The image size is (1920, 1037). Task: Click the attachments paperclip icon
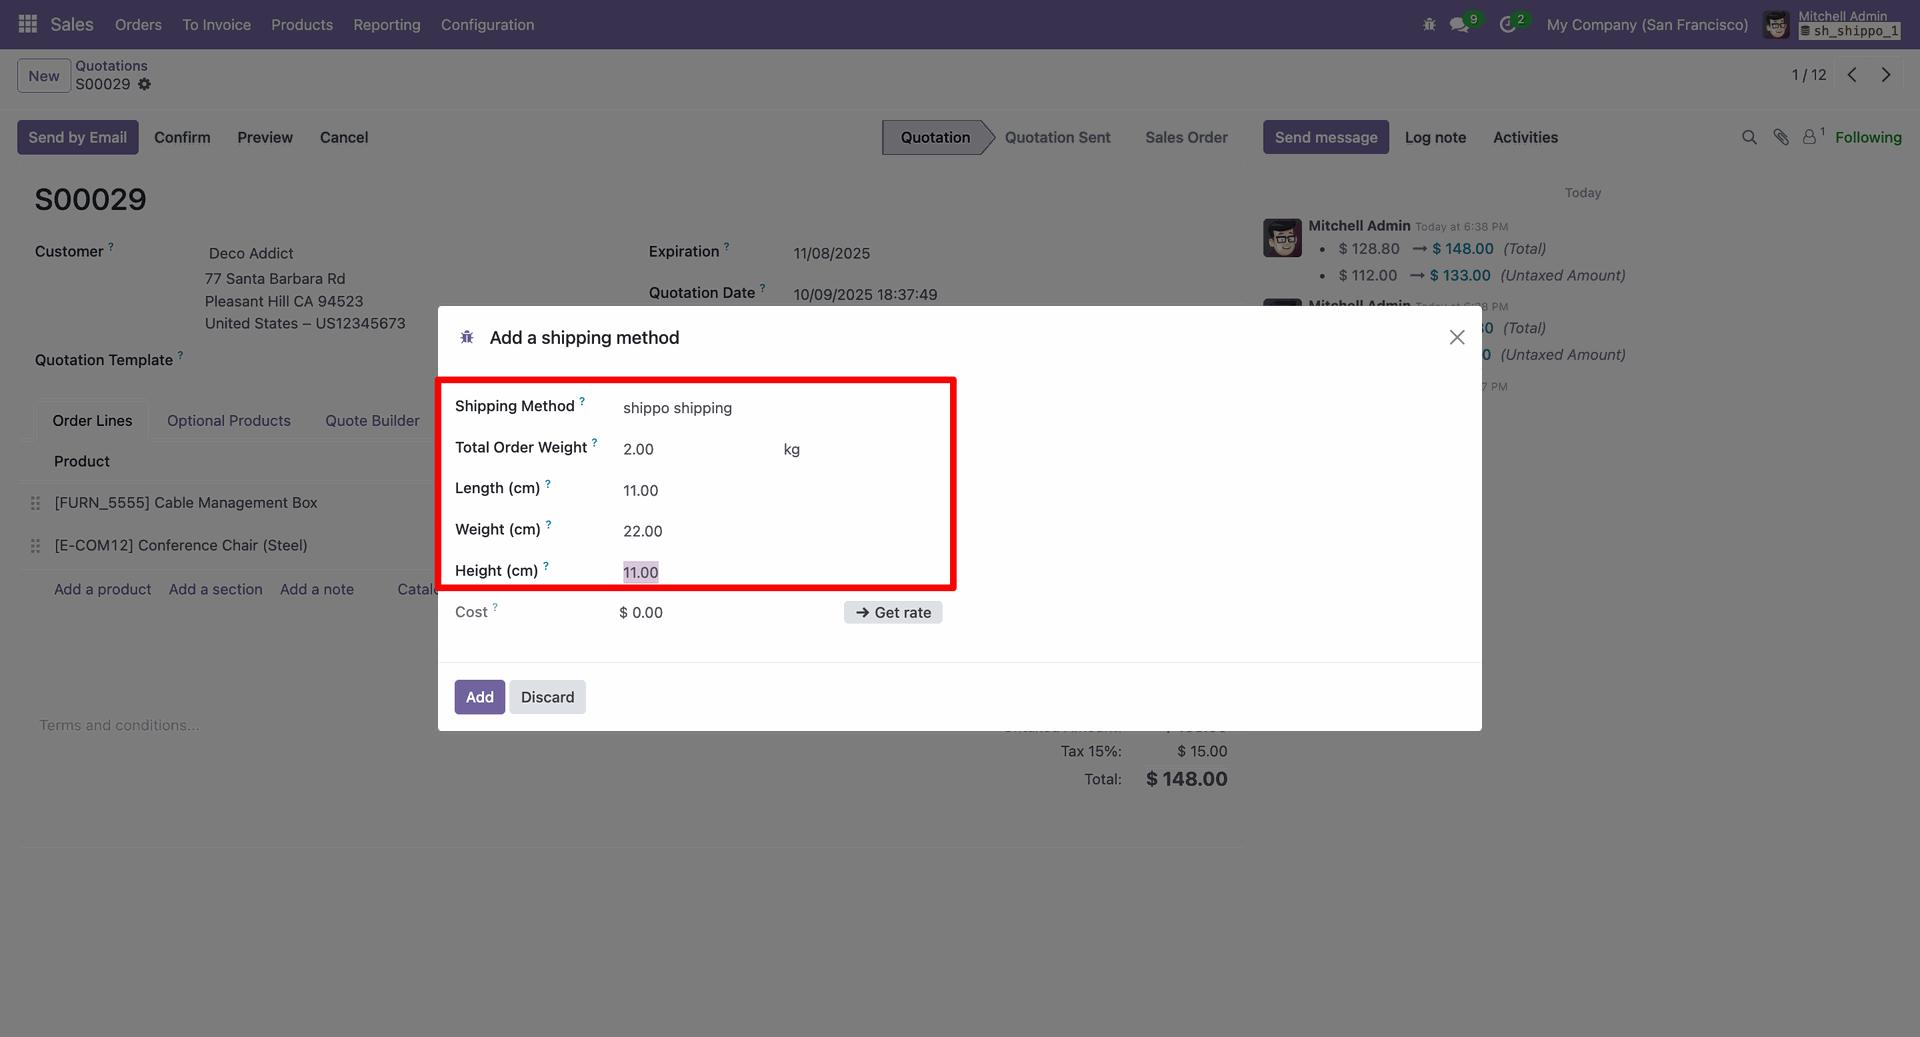pos(1781,137)
